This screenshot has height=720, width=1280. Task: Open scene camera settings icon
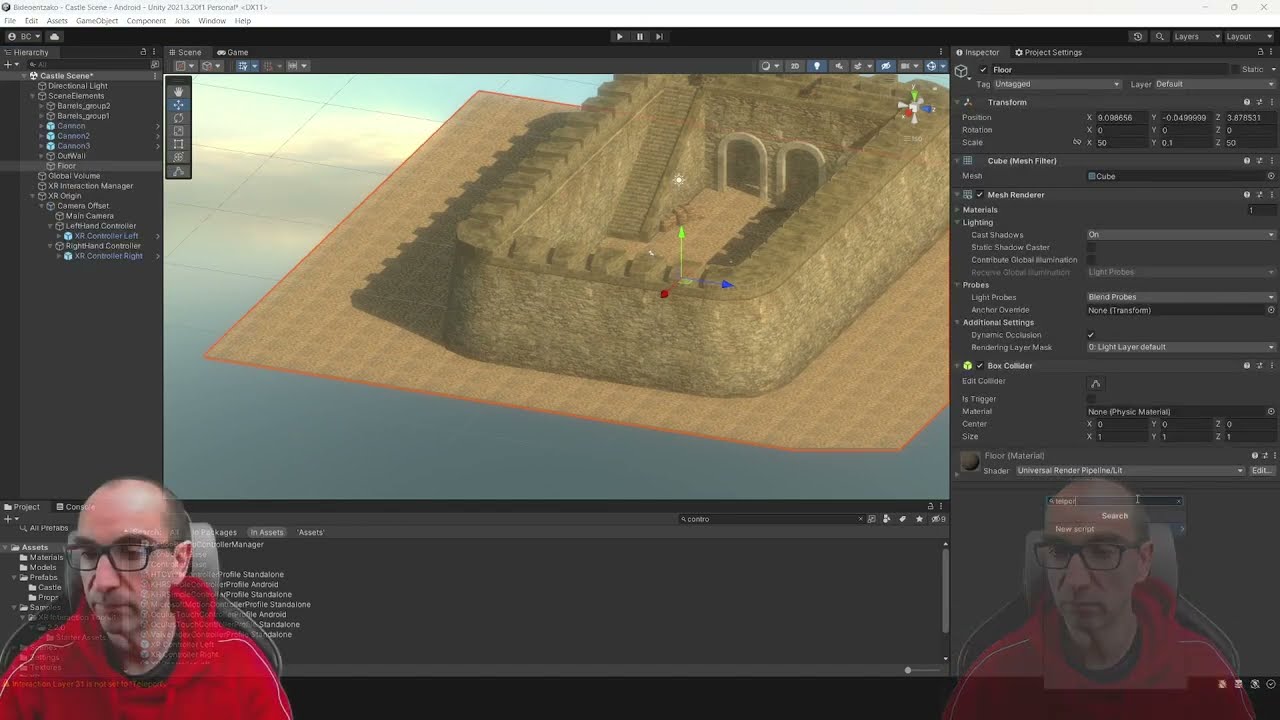pos(908,66)
